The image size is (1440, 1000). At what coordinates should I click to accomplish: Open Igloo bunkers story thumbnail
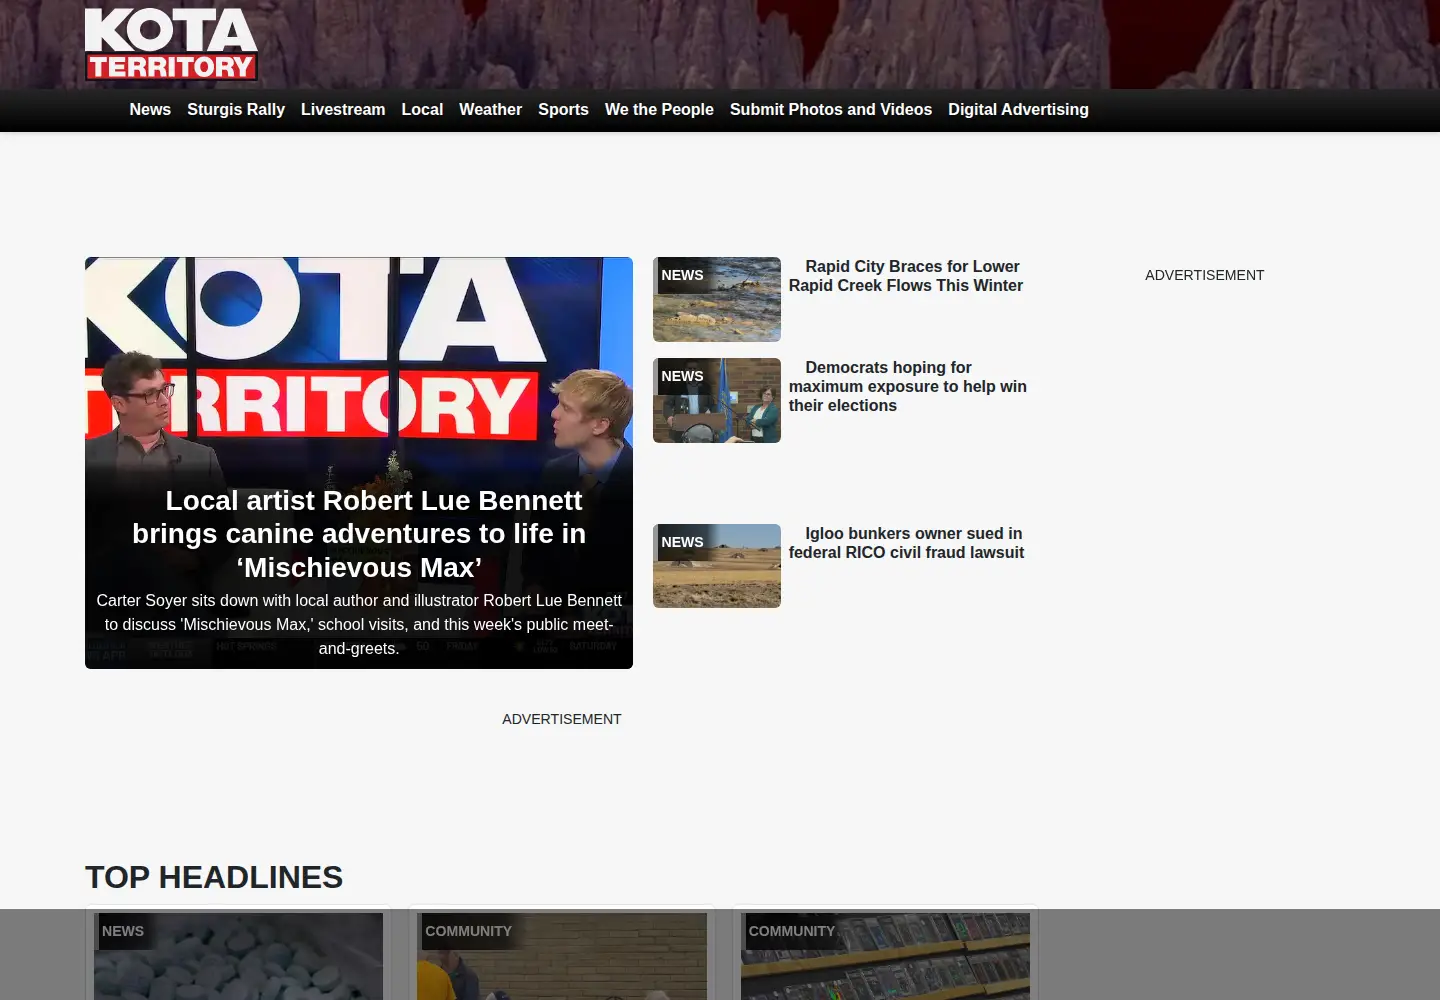tap(717, 566)
